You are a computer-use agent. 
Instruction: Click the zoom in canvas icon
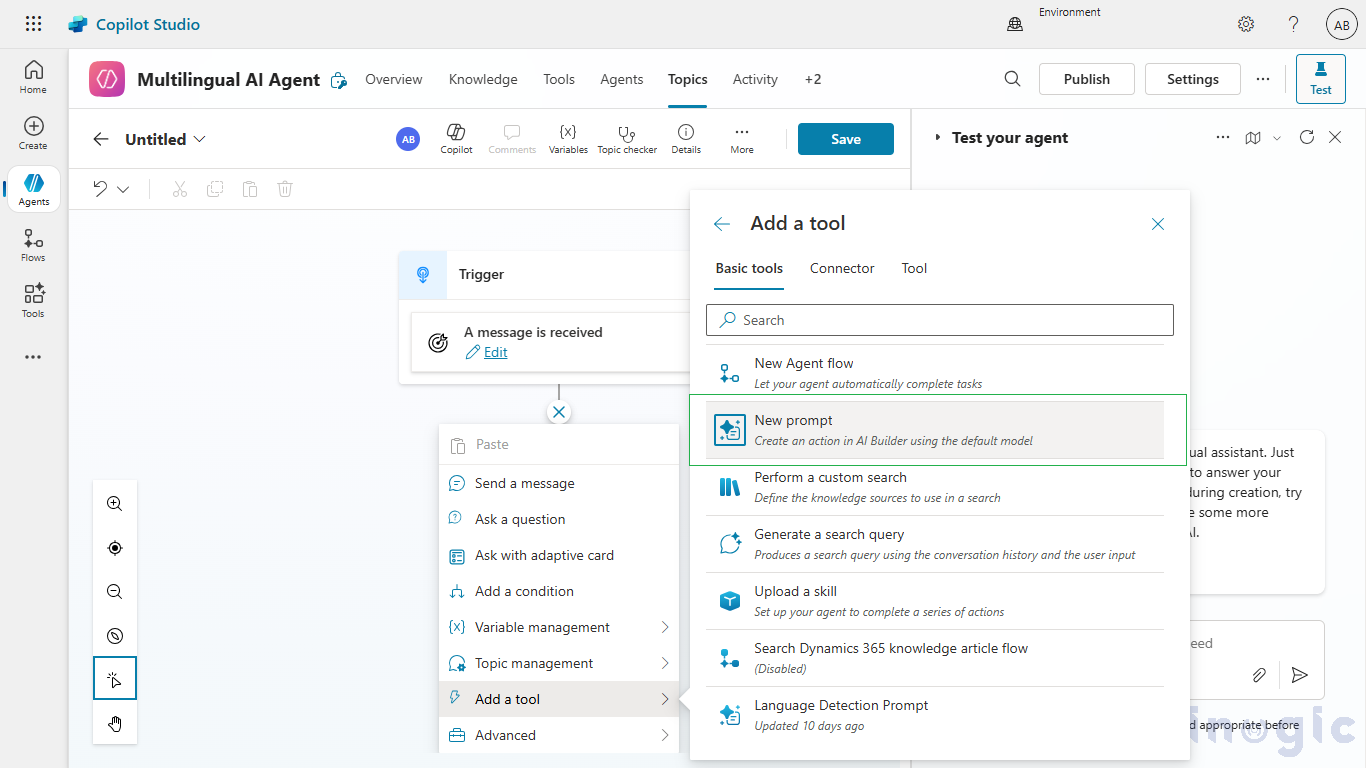pos(115,504)
